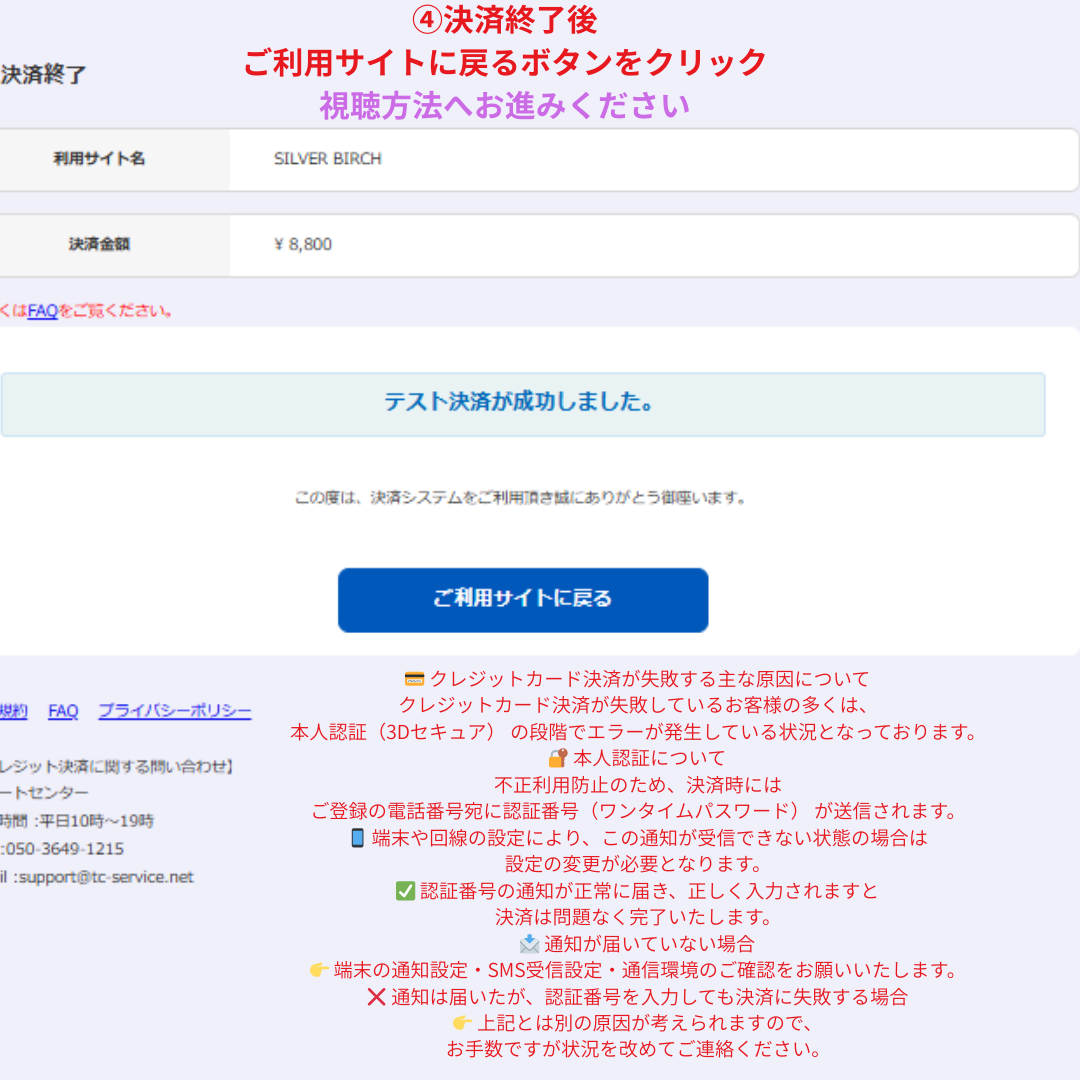Click the pointing hand emoji beside 上記とは別の原因

tap(462, 1023)
